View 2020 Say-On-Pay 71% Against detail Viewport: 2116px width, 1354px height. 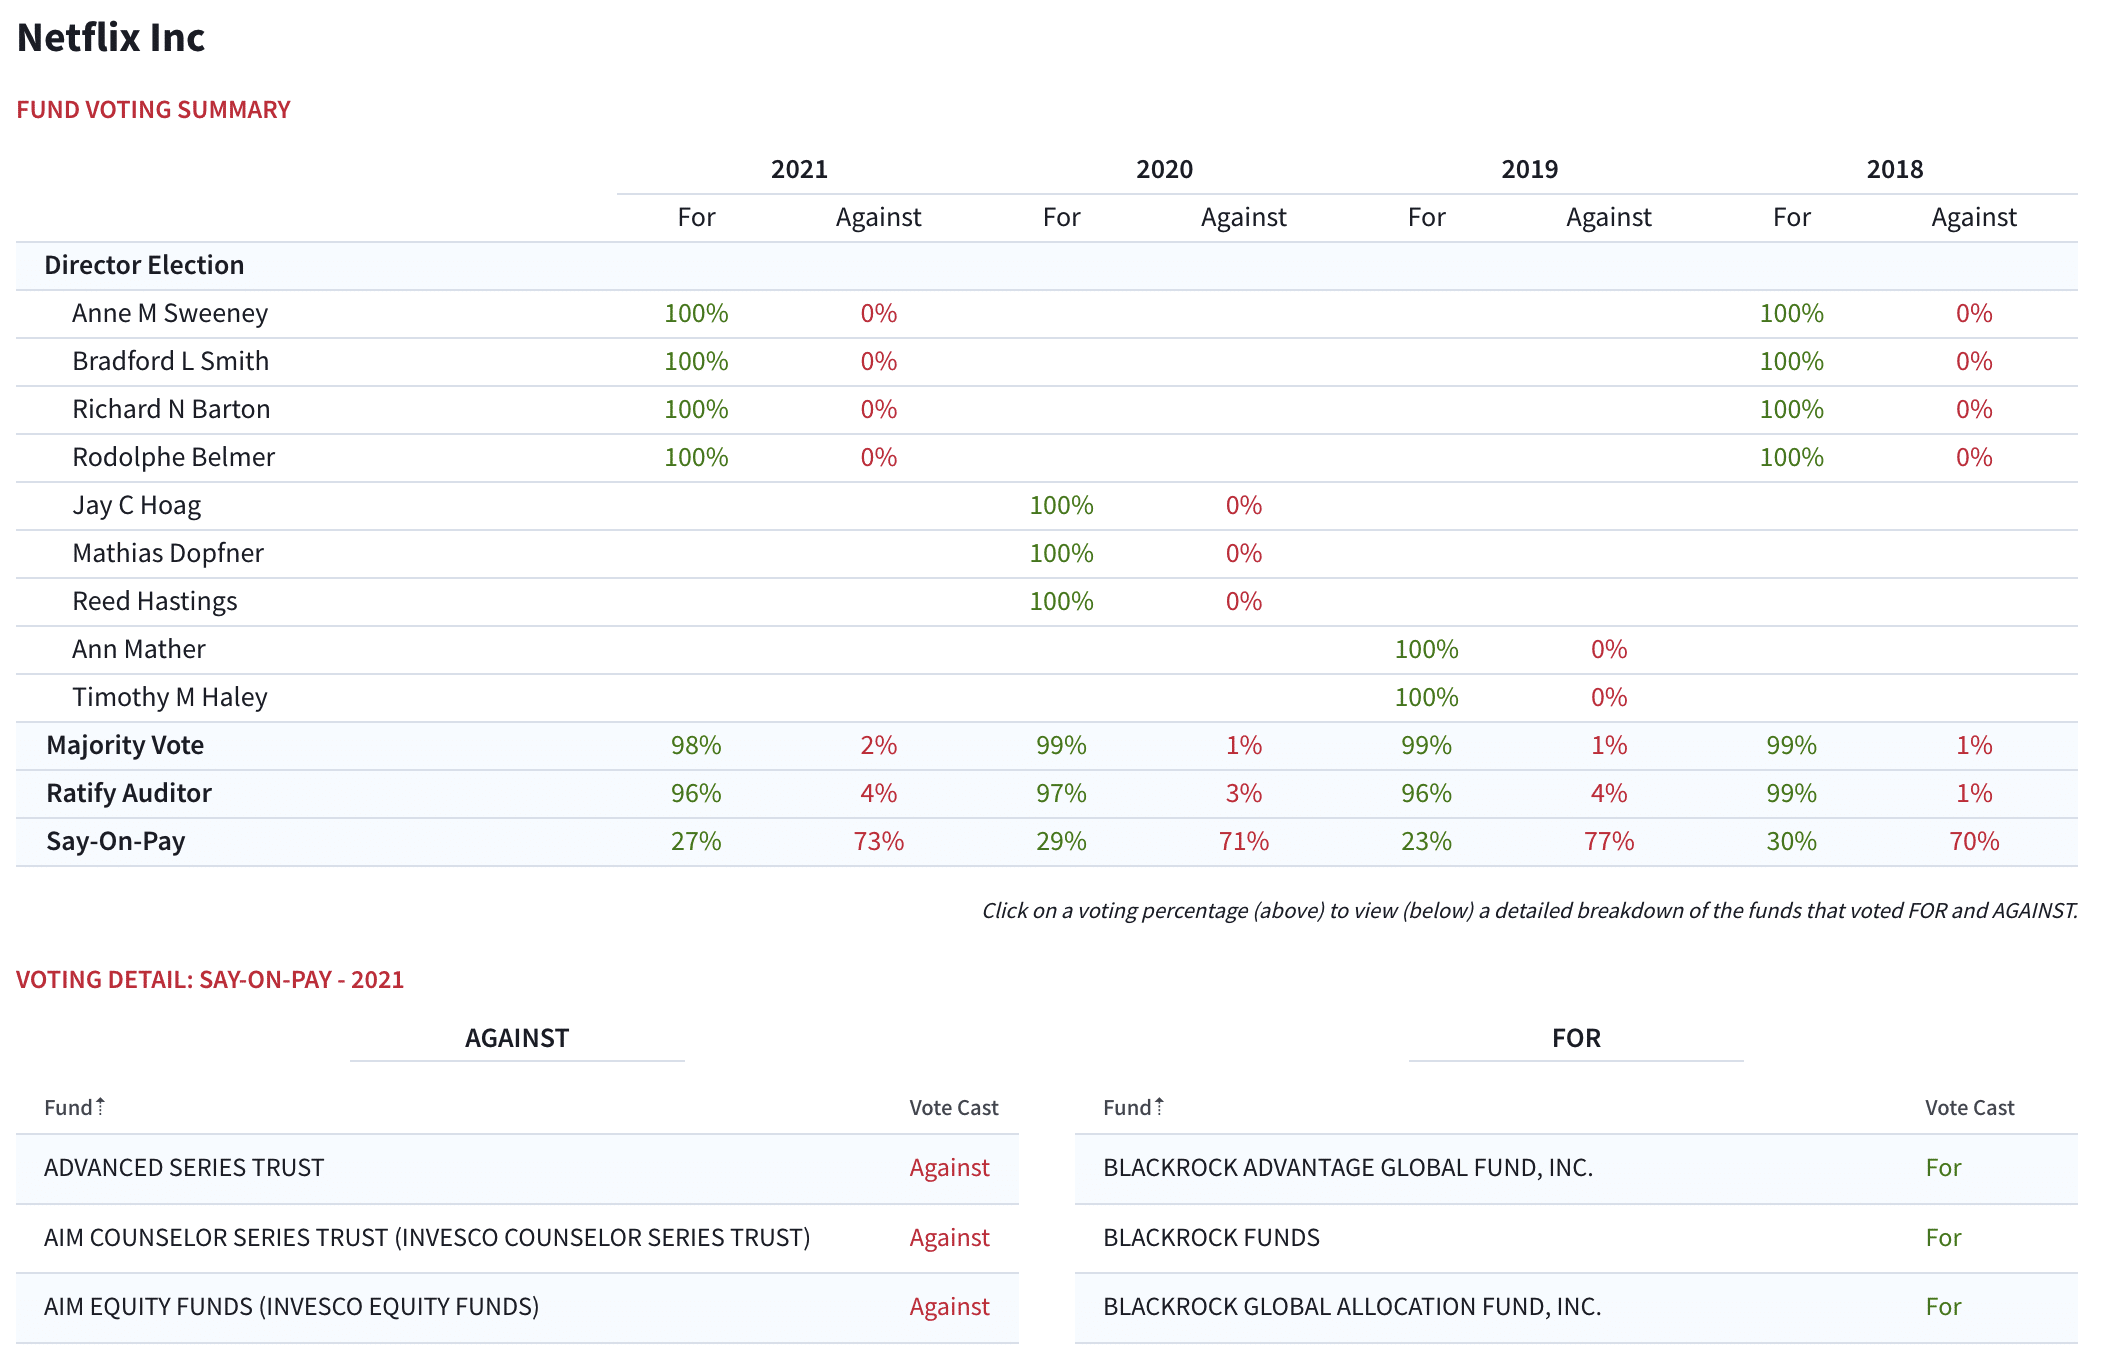(1244, 841)
